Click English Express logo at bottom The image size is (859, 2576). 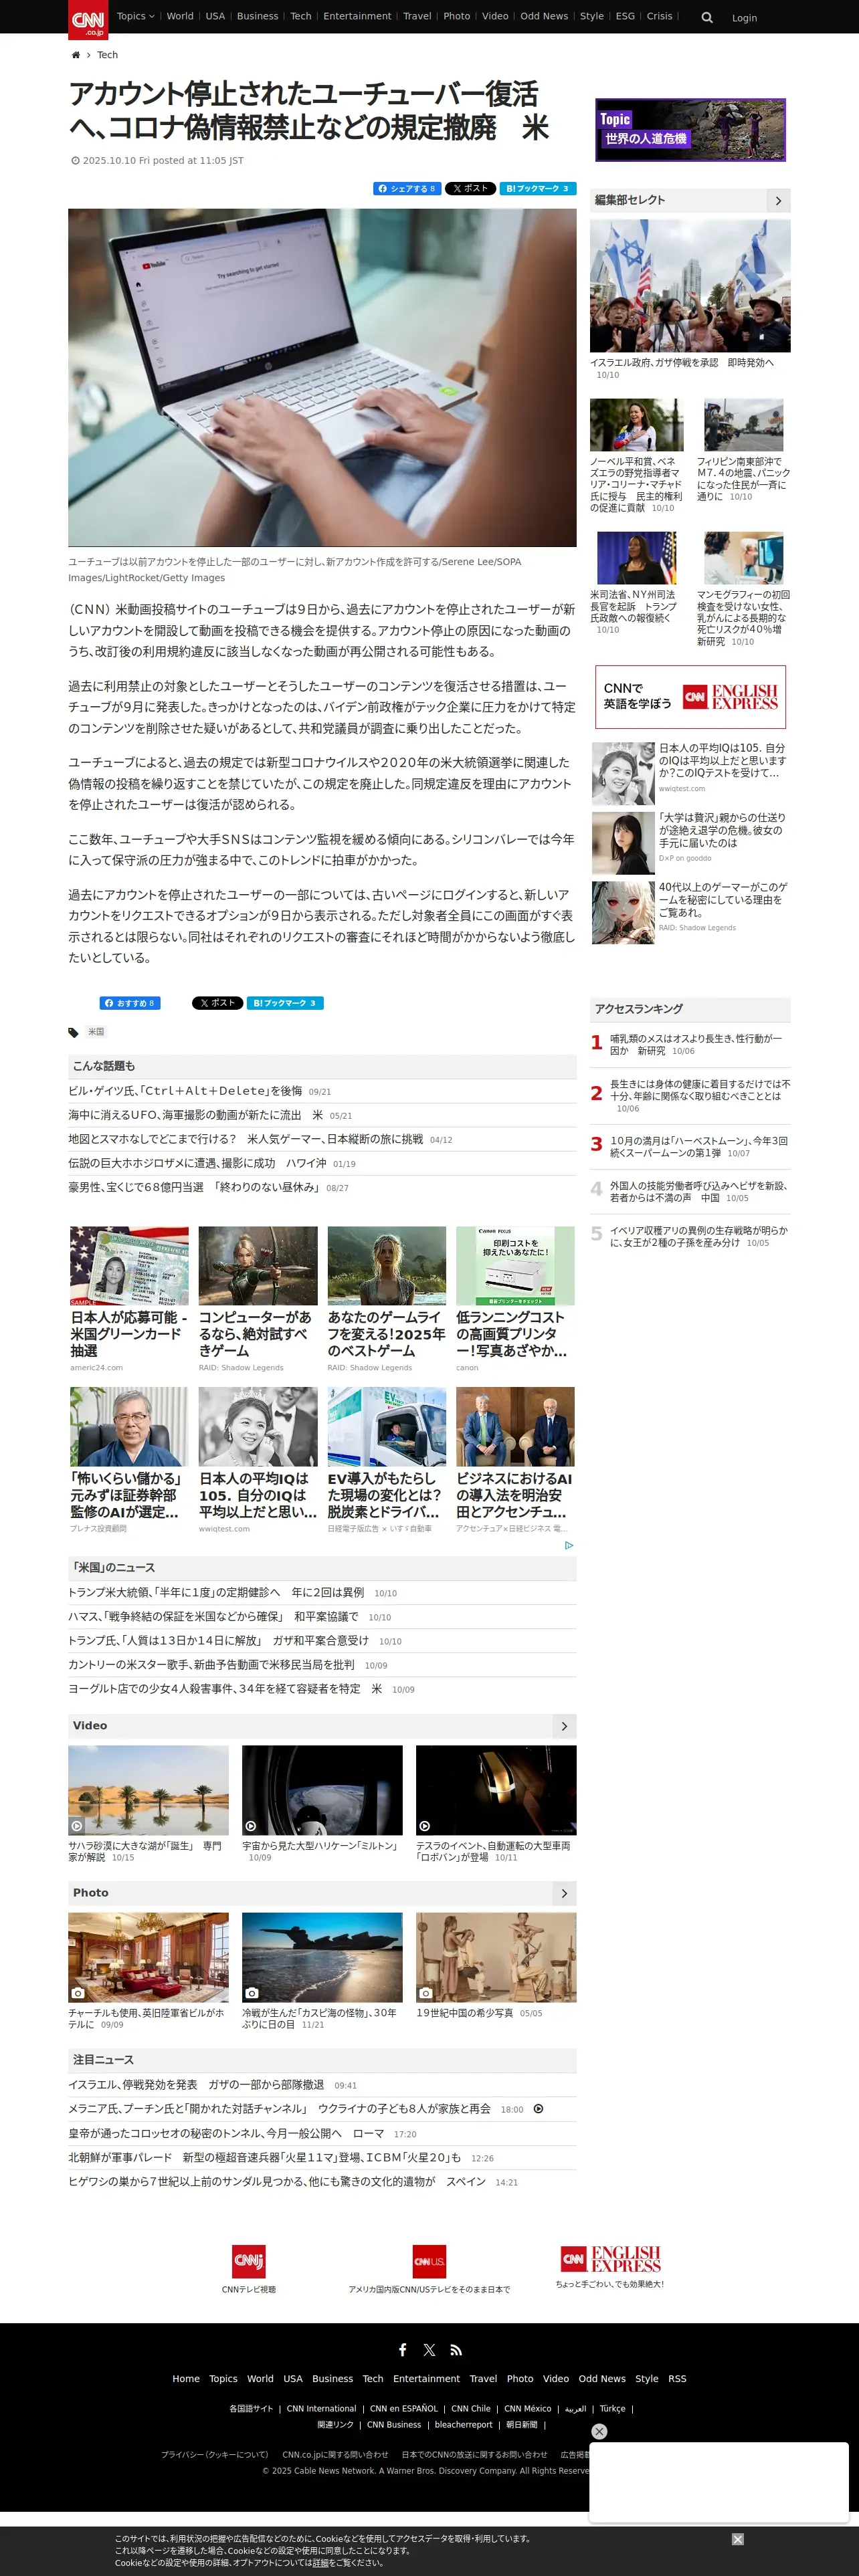point(610,2259)
